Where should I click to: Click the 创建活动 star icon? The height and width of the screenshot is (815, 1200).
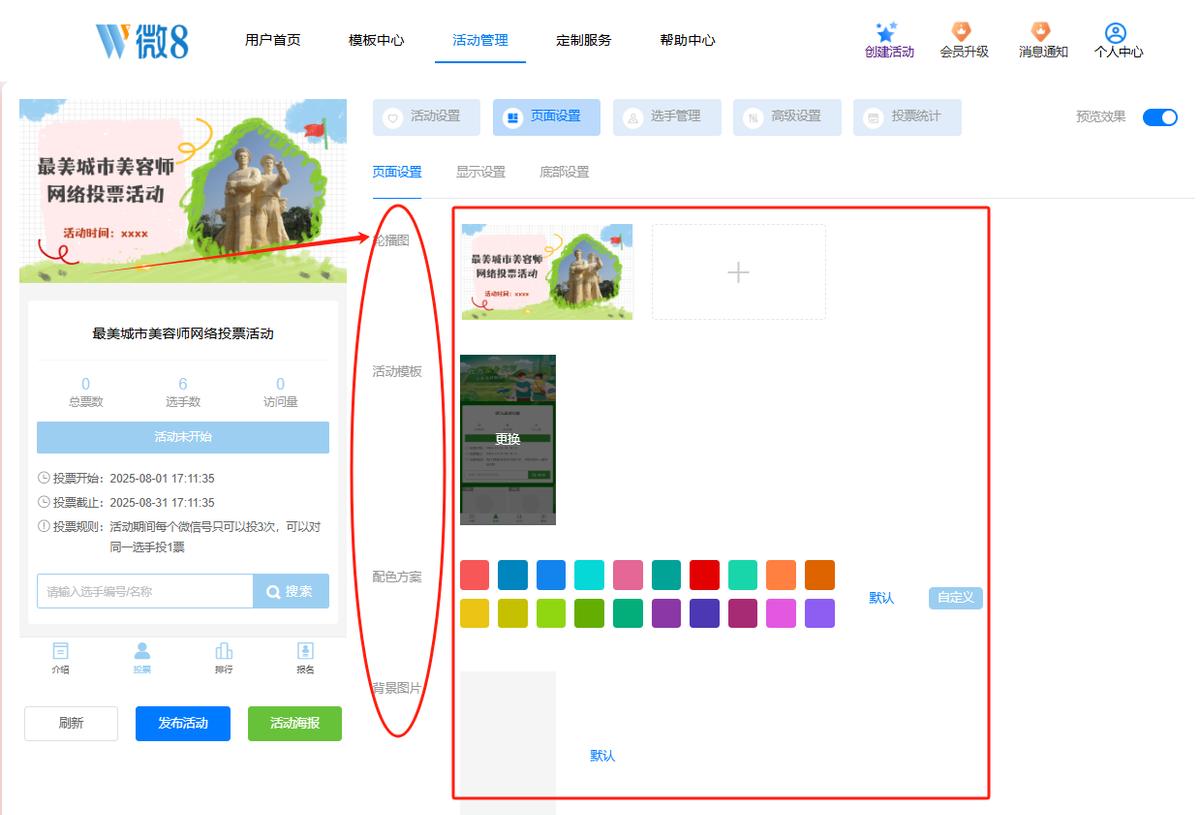coord(886,32)
